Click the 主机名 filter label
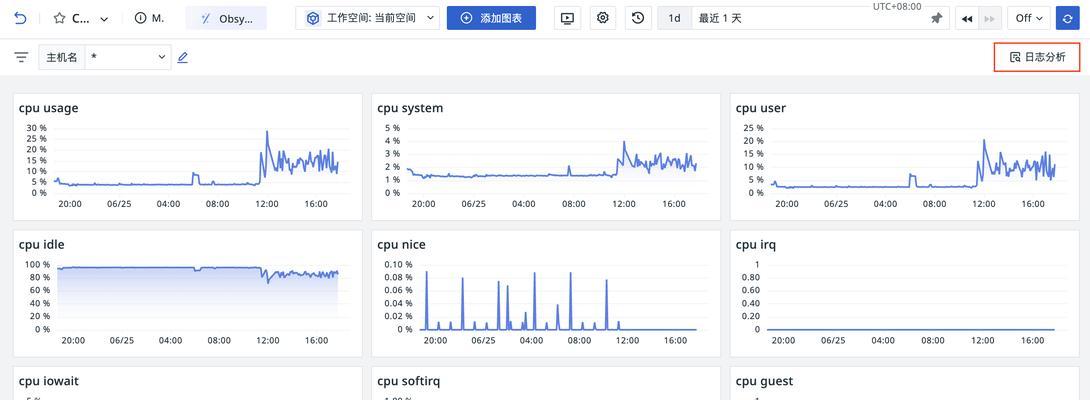 (62, 57)
